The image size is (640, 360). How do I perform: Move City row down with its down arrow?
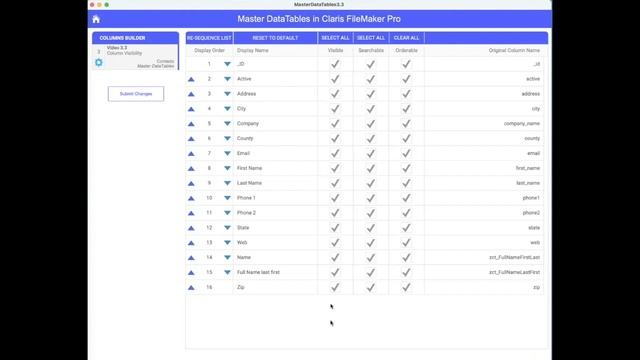[227, 109]
